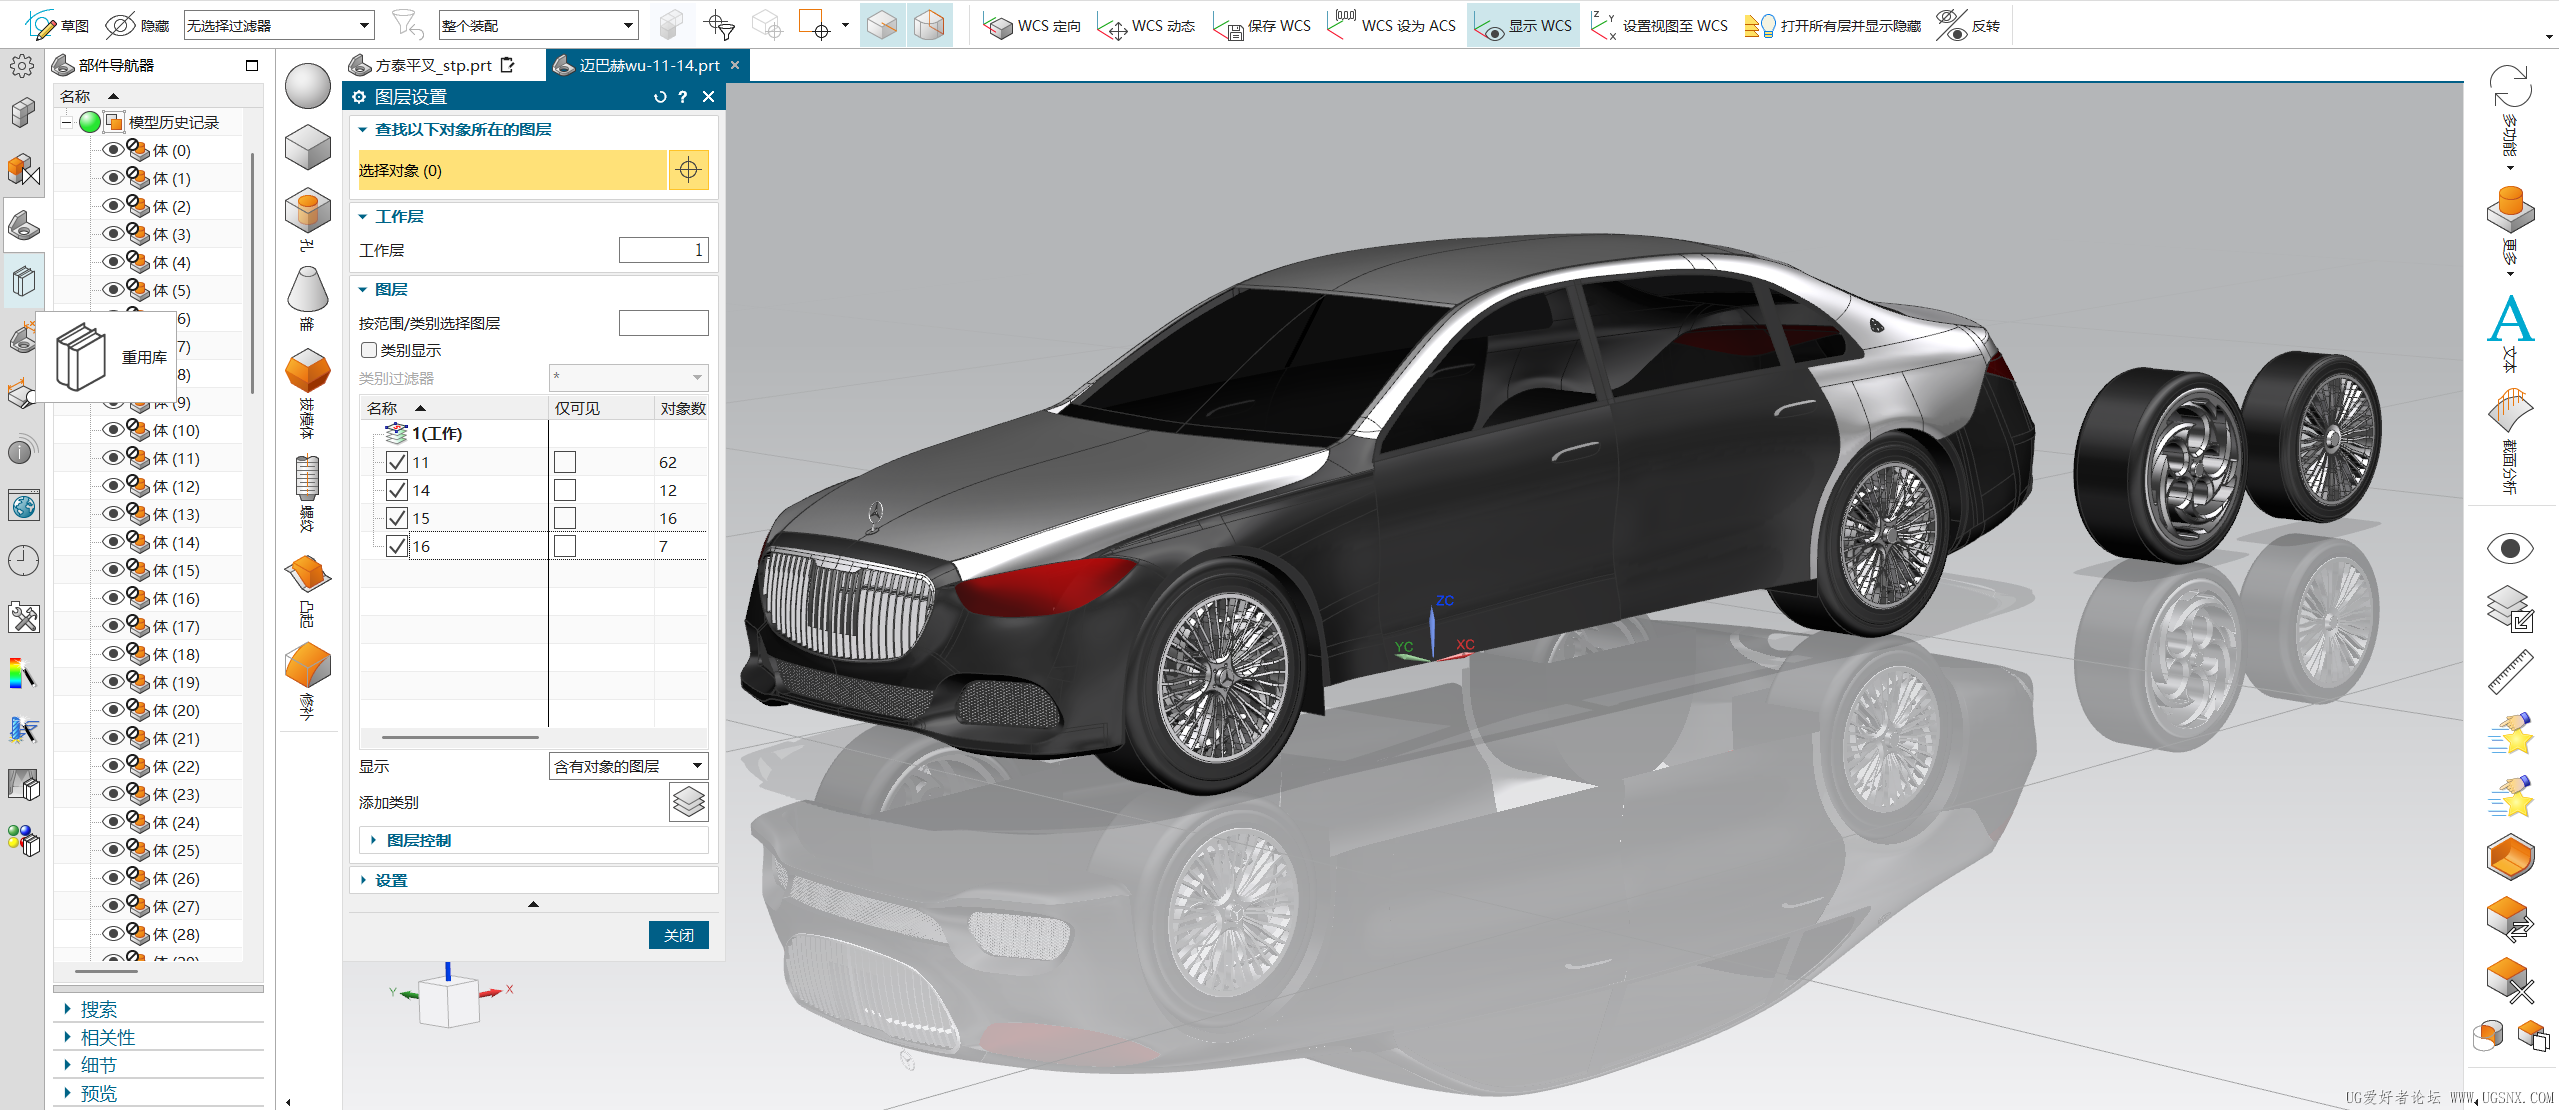Switch to the 方泰平叉_stp.prt tab
Screen dimensions: 2559x1110
[x=432, y=65]
